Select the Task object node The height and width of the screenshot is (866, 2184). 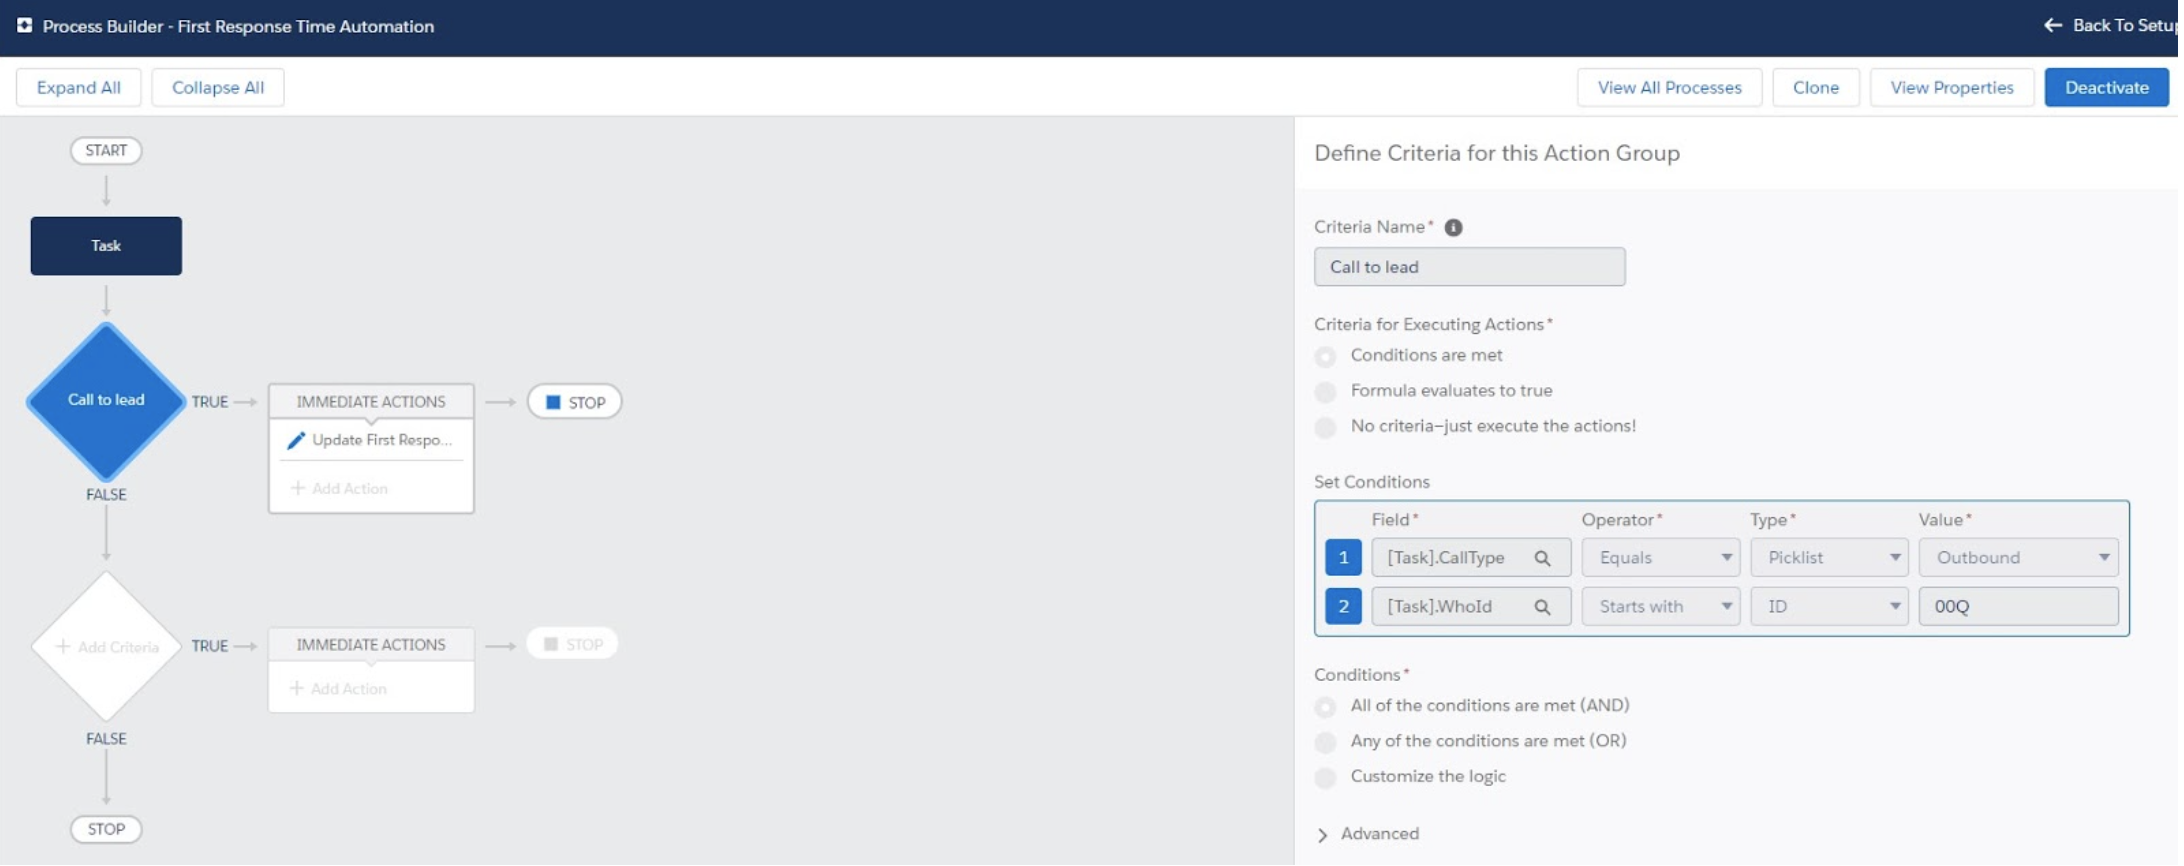[106, 246]
